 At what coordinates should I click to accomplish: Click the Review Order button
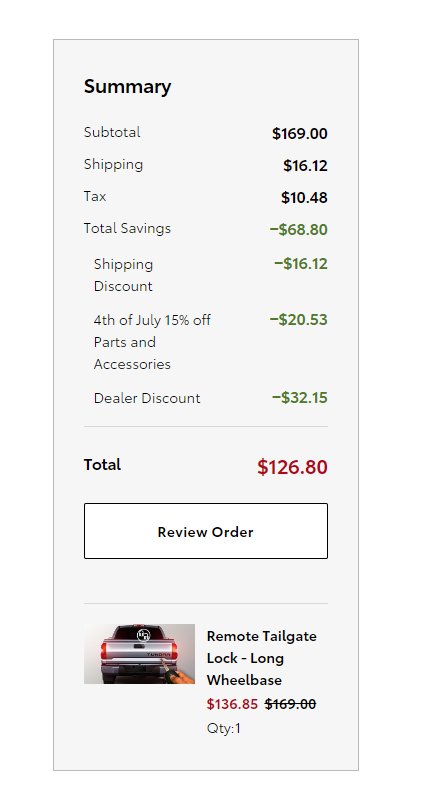pyautogui.click(x=205, y=531)
